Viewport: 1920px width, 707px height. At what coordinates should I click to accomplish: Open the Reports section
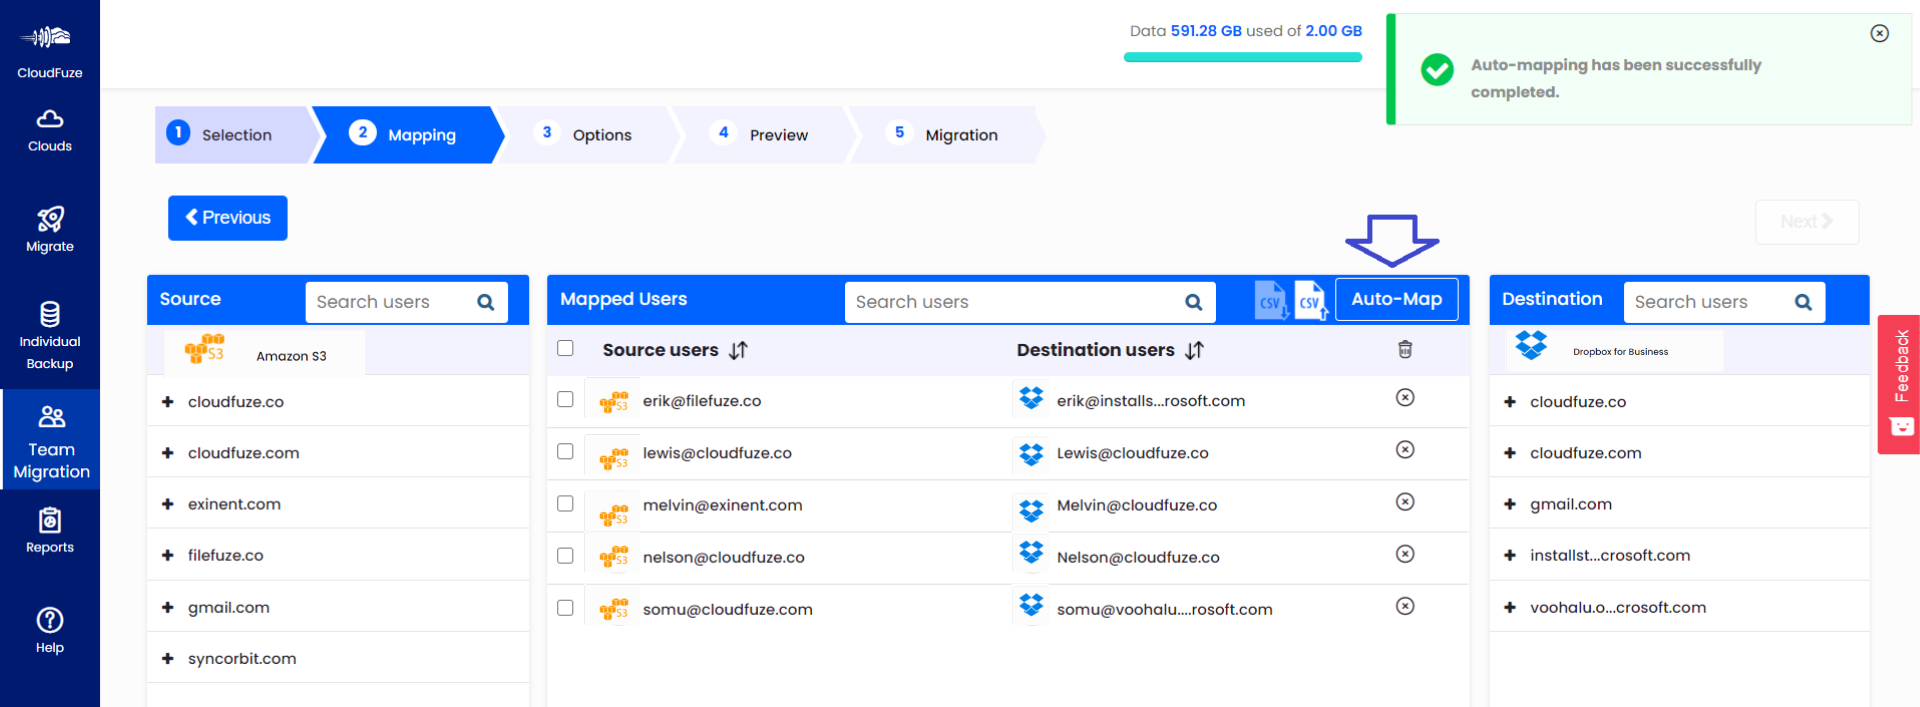tap(50, 531)
